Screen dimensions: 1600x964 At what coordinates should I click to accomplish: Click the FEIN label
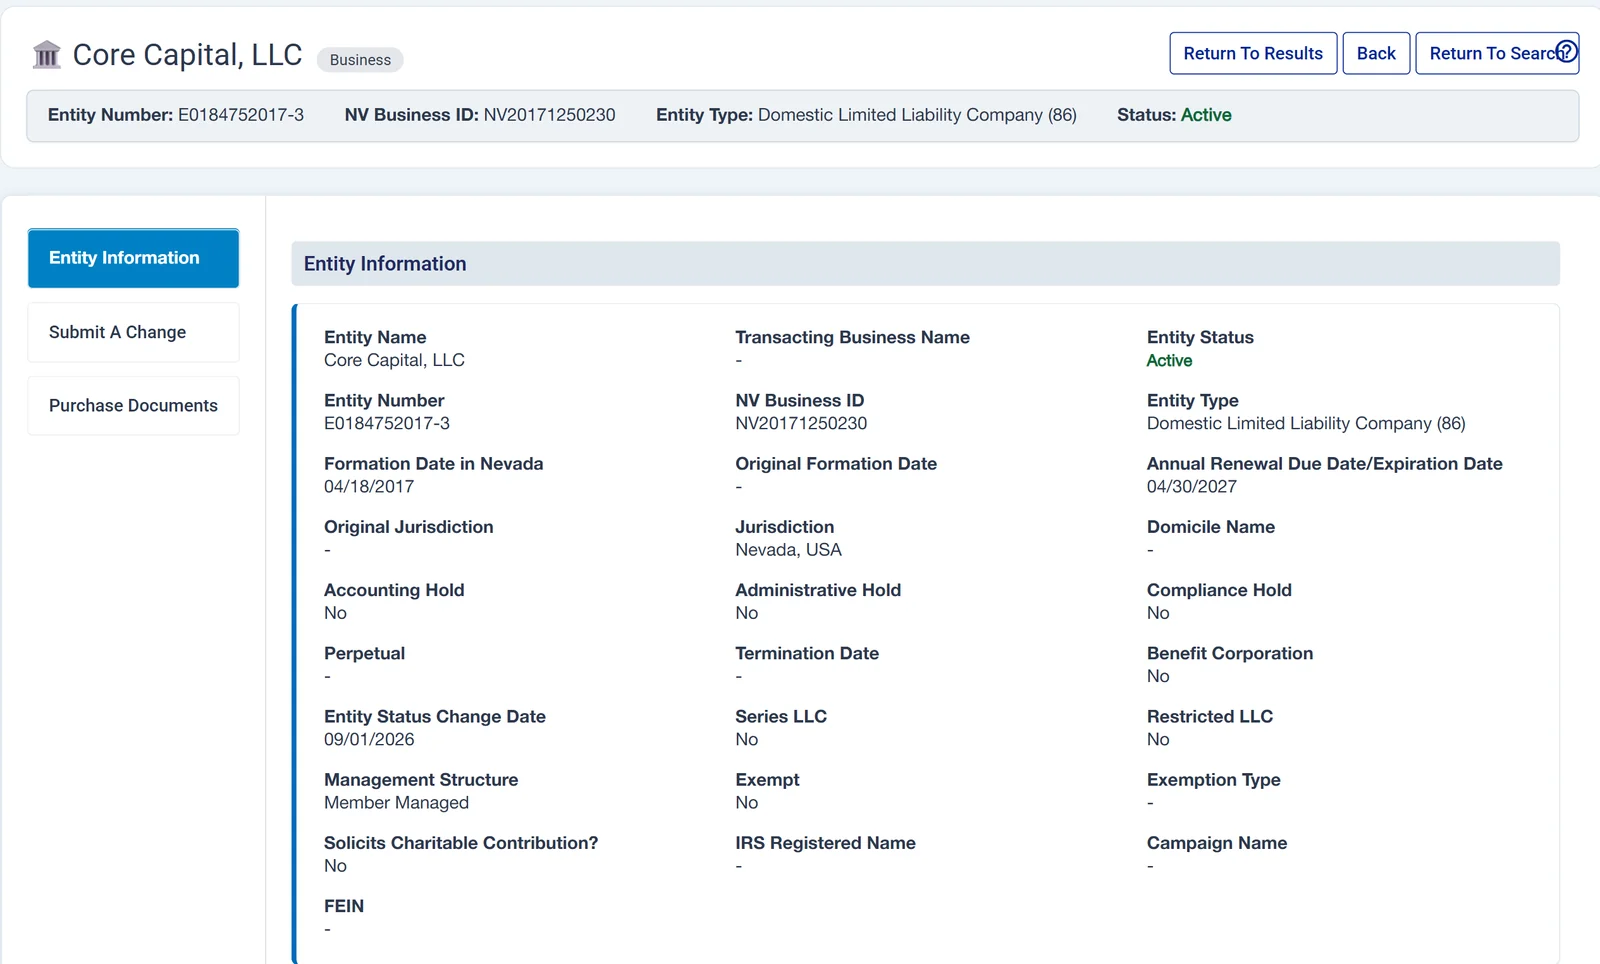(x=344, y=906)
